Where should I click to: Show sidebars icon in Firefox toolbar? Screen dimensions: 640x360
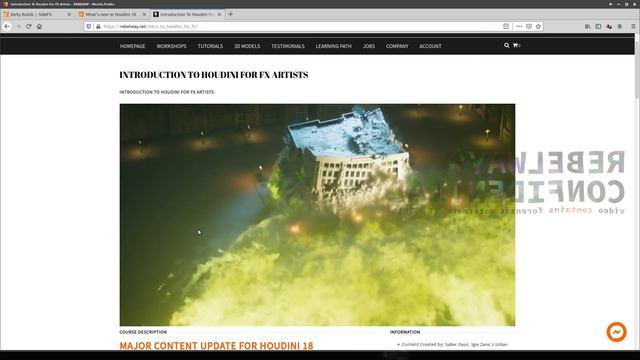(x=598, y=26)
